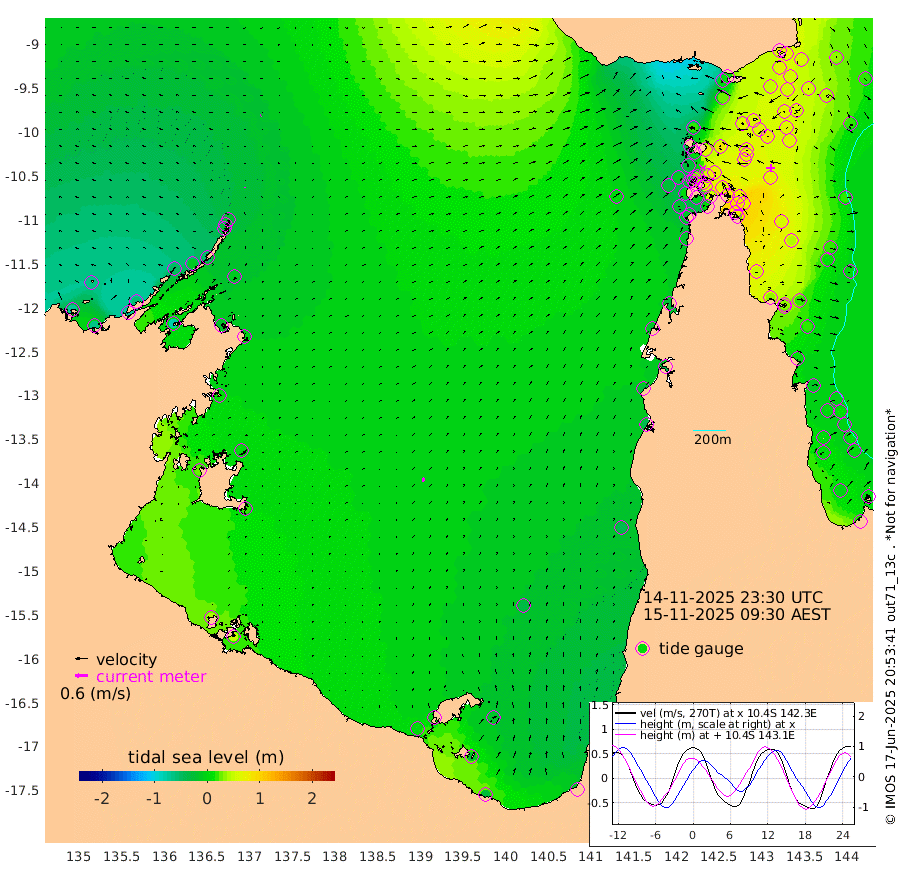This screenshot has width=900, height=878.
Task: Click the '-17.5' latitude axis label
Action: pos(22,791)
